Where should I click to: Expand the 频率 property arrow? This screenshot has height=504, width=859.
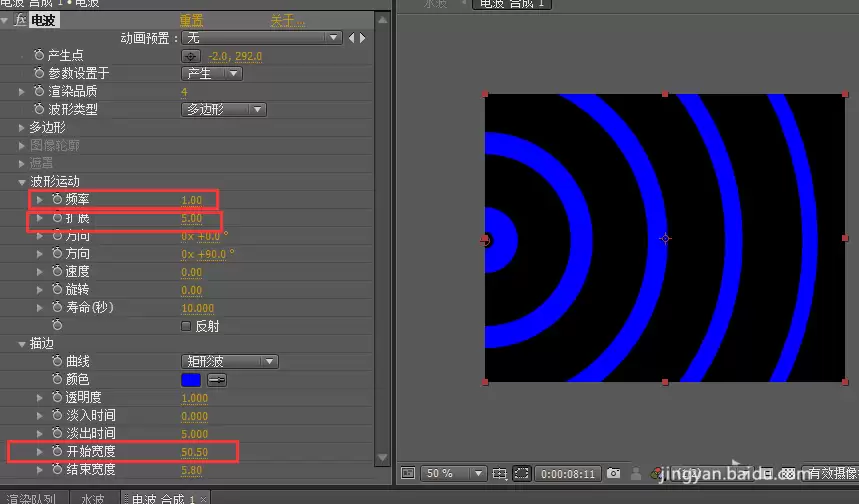39,199
